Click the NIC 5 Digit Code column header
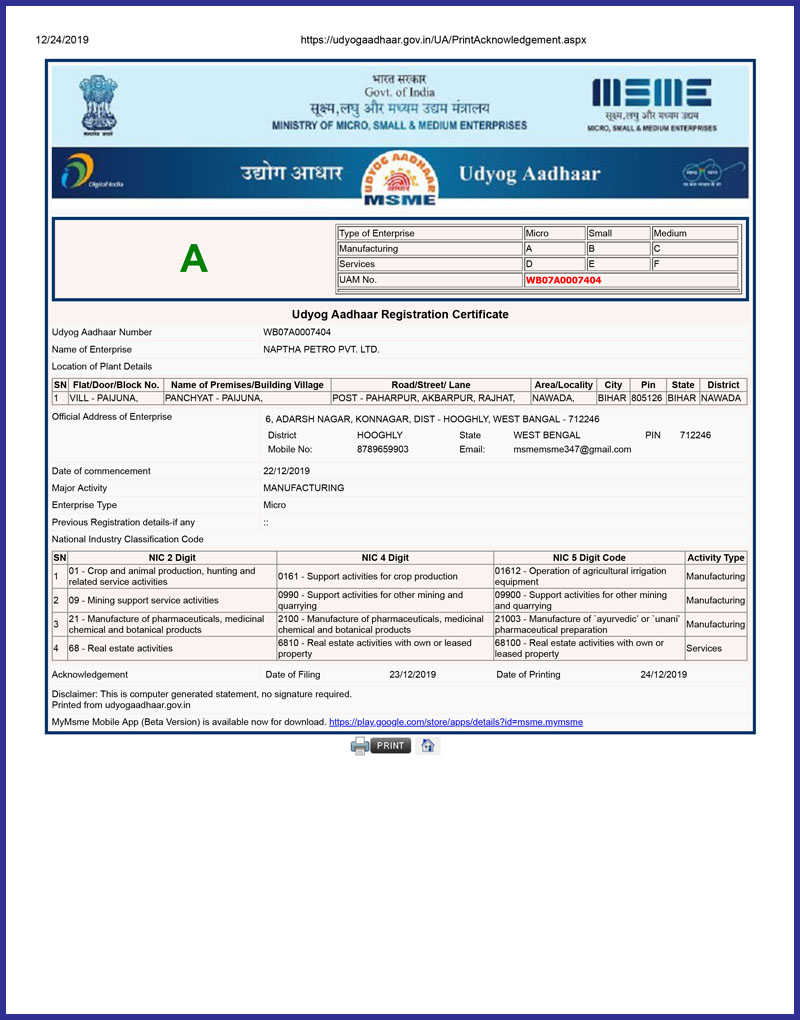 [589, 558]
